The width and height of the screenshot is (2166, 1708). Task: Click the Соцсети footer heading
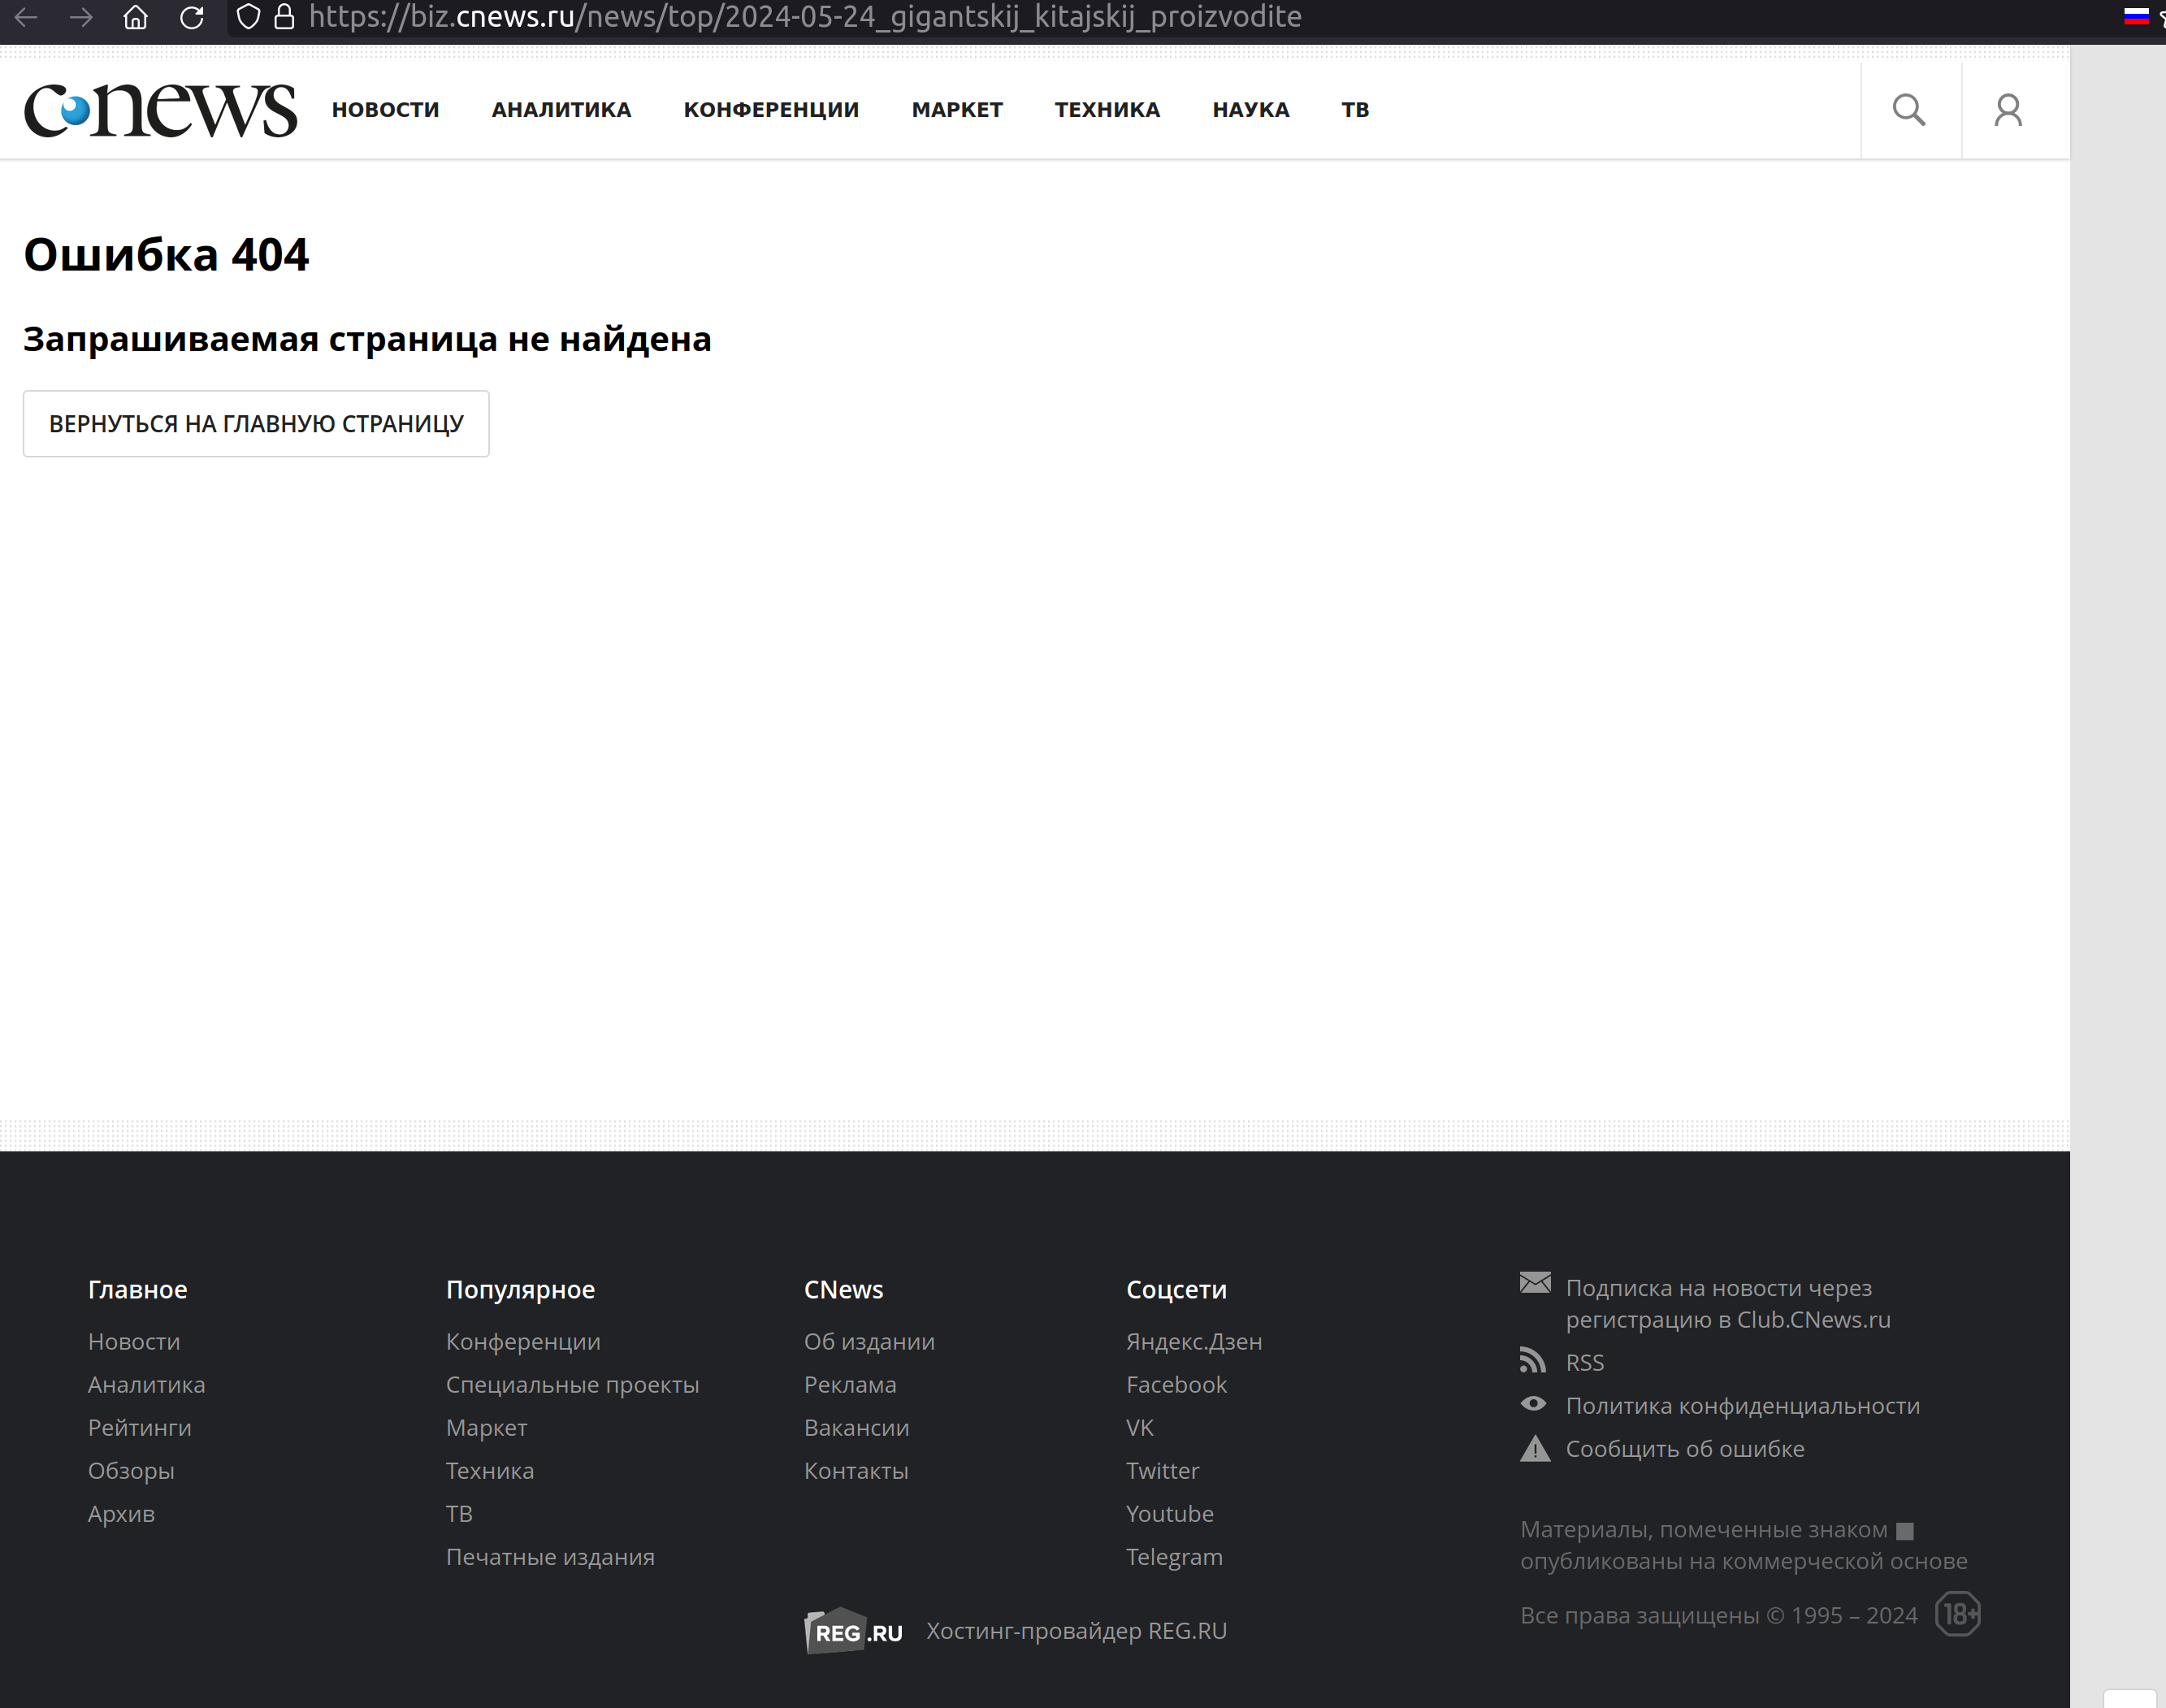1176,1289
